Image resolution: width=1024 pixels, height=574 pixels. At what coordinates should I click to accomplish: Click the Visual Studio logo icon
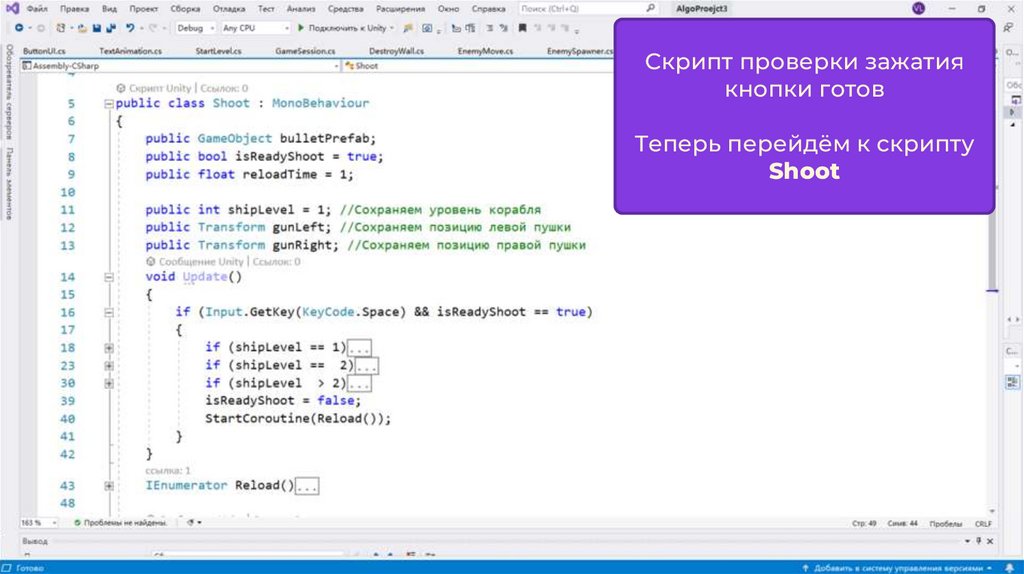pos(11,8)
